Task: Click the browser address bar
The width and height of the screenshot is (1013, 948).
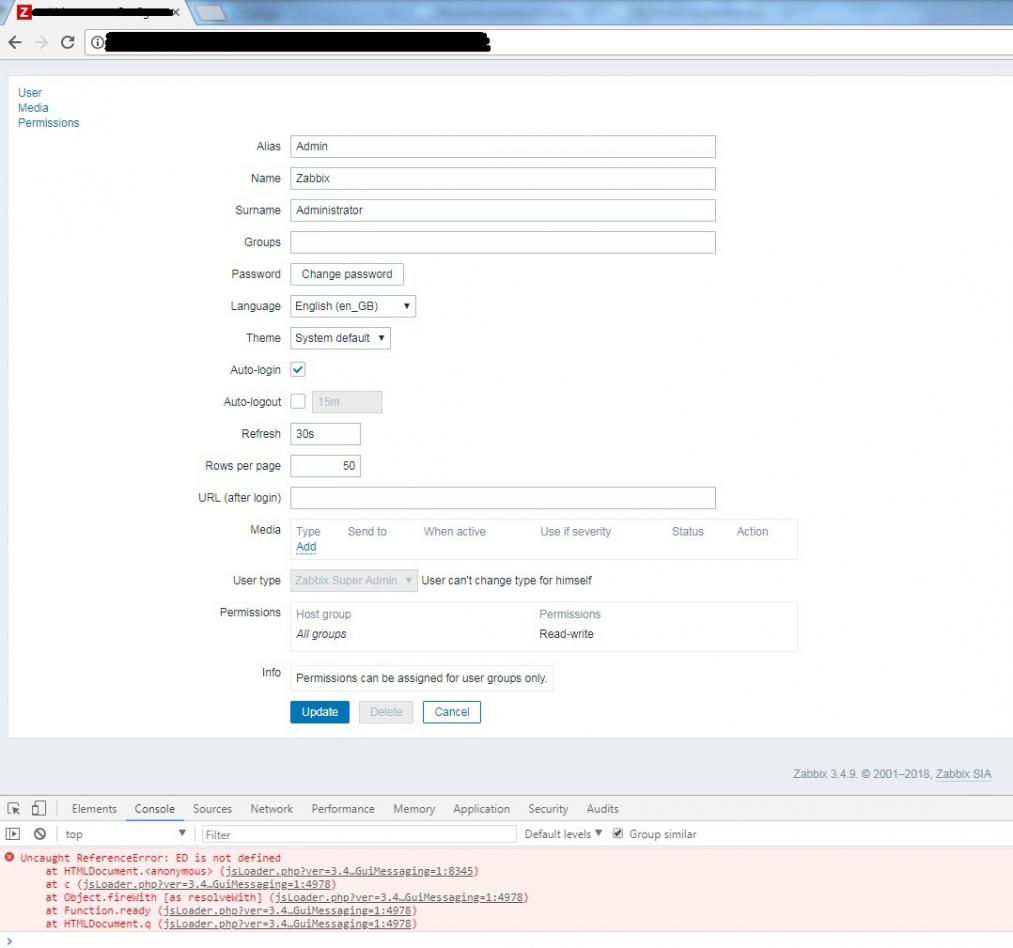Action: click(x=549, y=42)
